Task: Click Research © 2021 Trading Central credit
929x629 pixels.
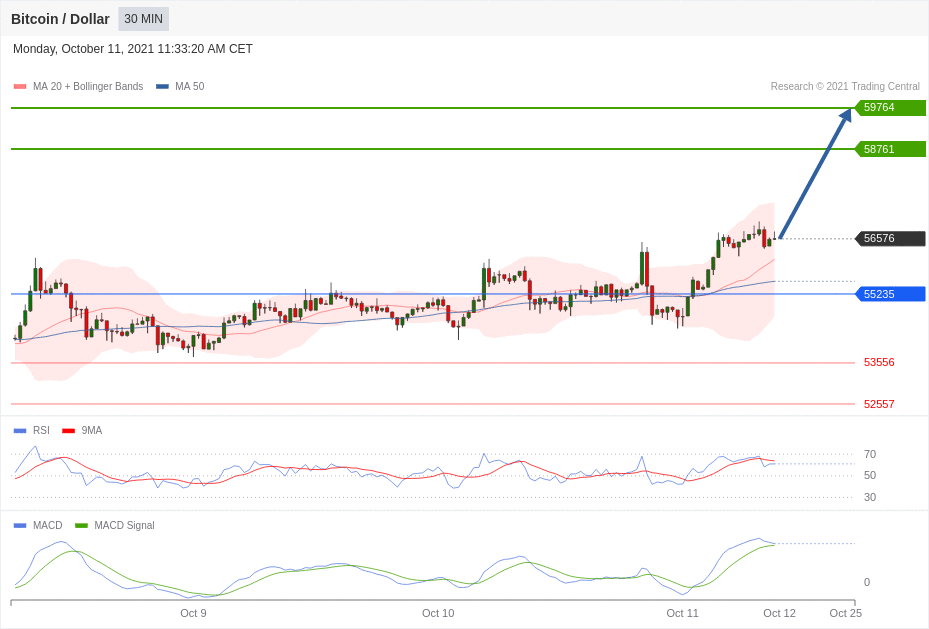Action: 845,86
